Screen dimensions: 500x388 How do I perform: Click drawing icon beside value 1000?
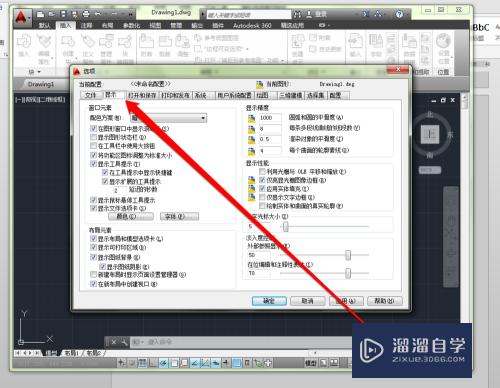pos(251,118)
